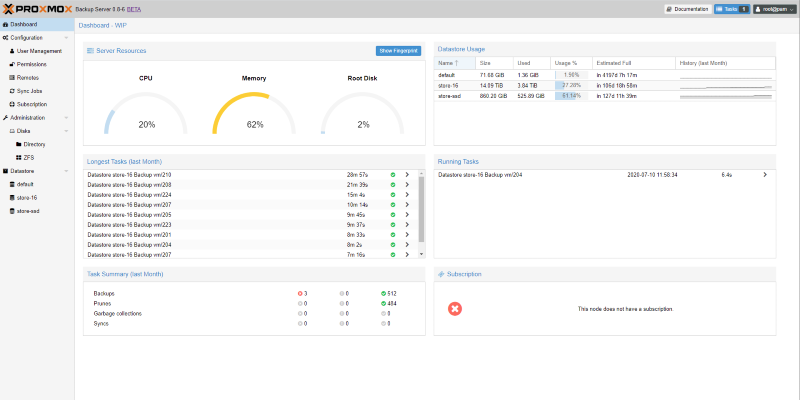The image size is (800, 400).
Task: Open details arrow for running vm/204 backup
Action: (x=765, y=174)
